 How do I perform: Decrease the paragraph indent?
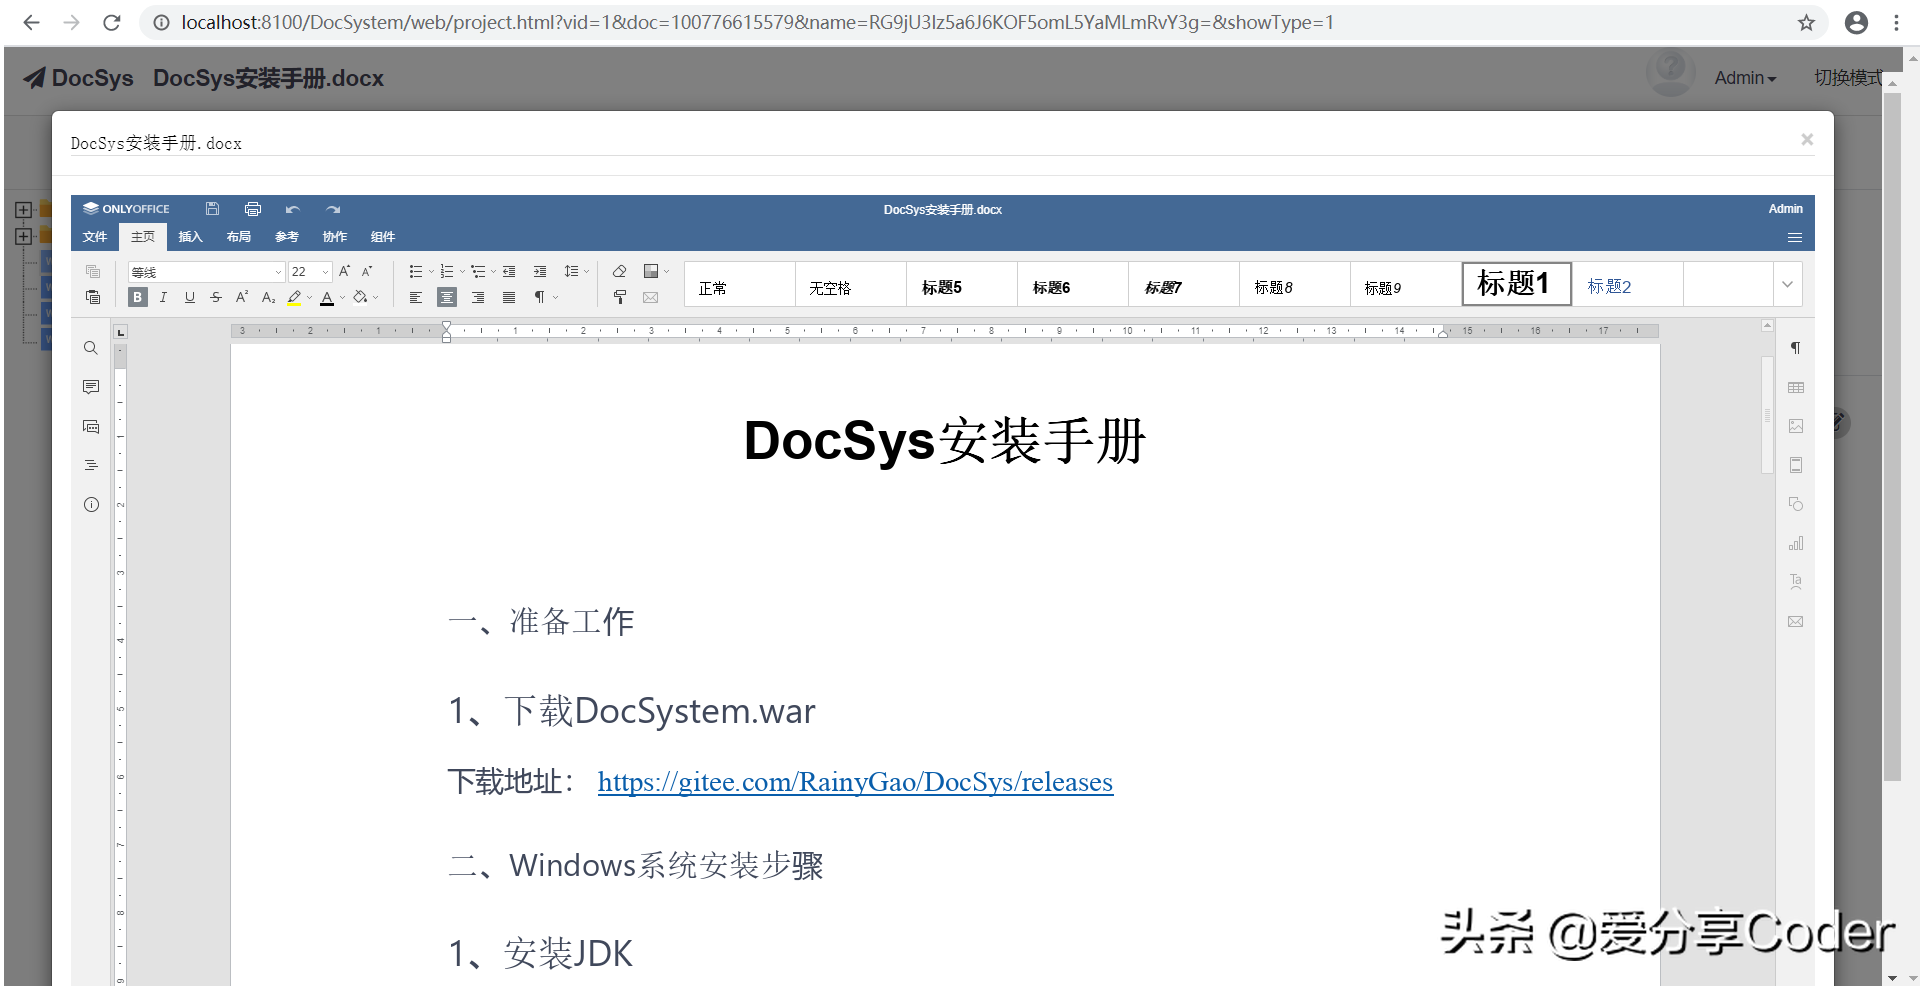tap(509, 271)
